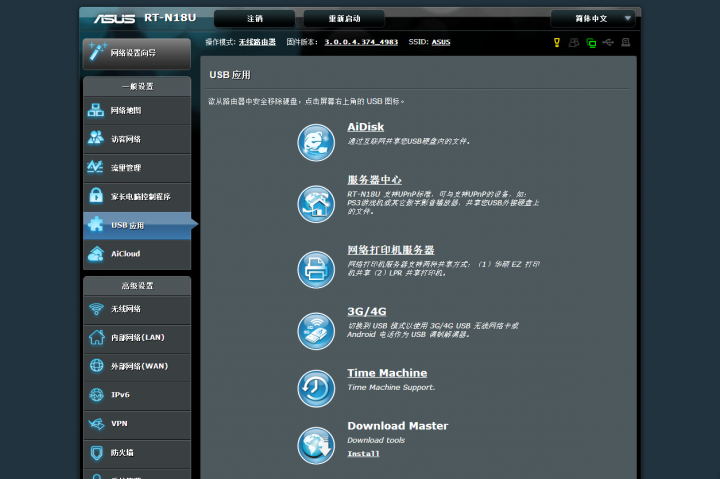Open the 3G/4G link
This screenshot has height=479, width=720.
tap(366, 312)
